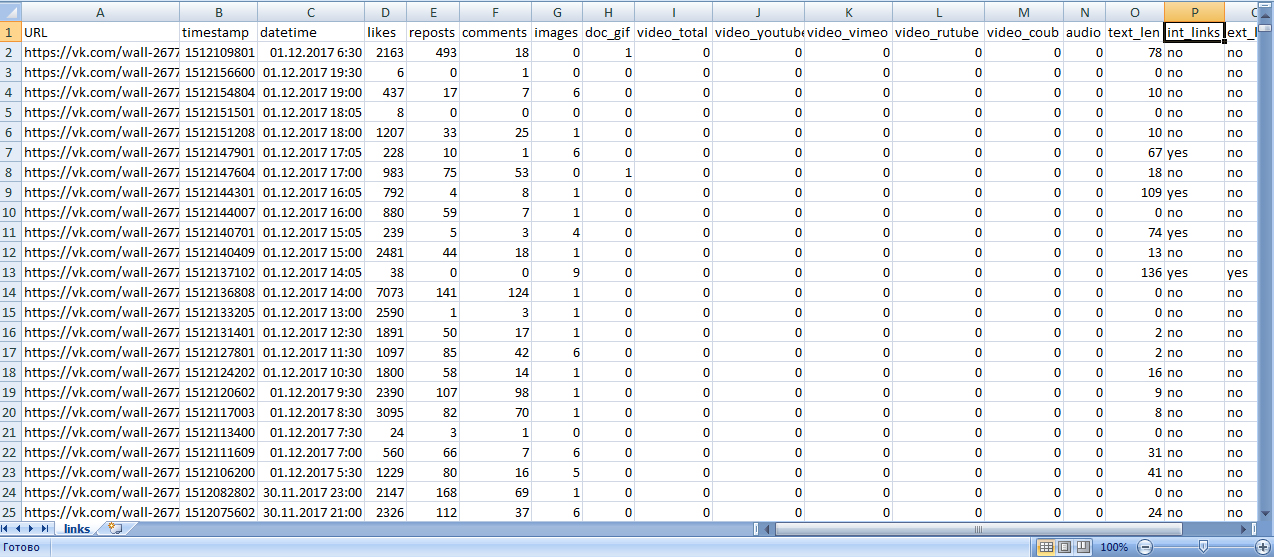This screenshot has width=1274, height=557.
Task: Select row 13 header
Action: click(10, 272)
